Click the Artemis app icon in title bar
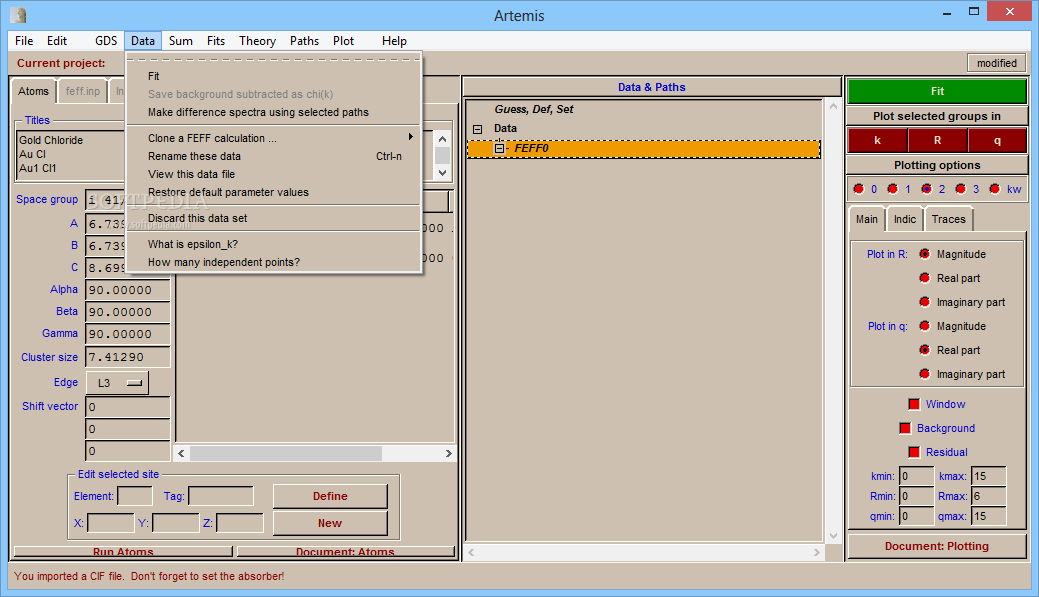Viewport: 1039px width, 597px height. coord(19,15)
